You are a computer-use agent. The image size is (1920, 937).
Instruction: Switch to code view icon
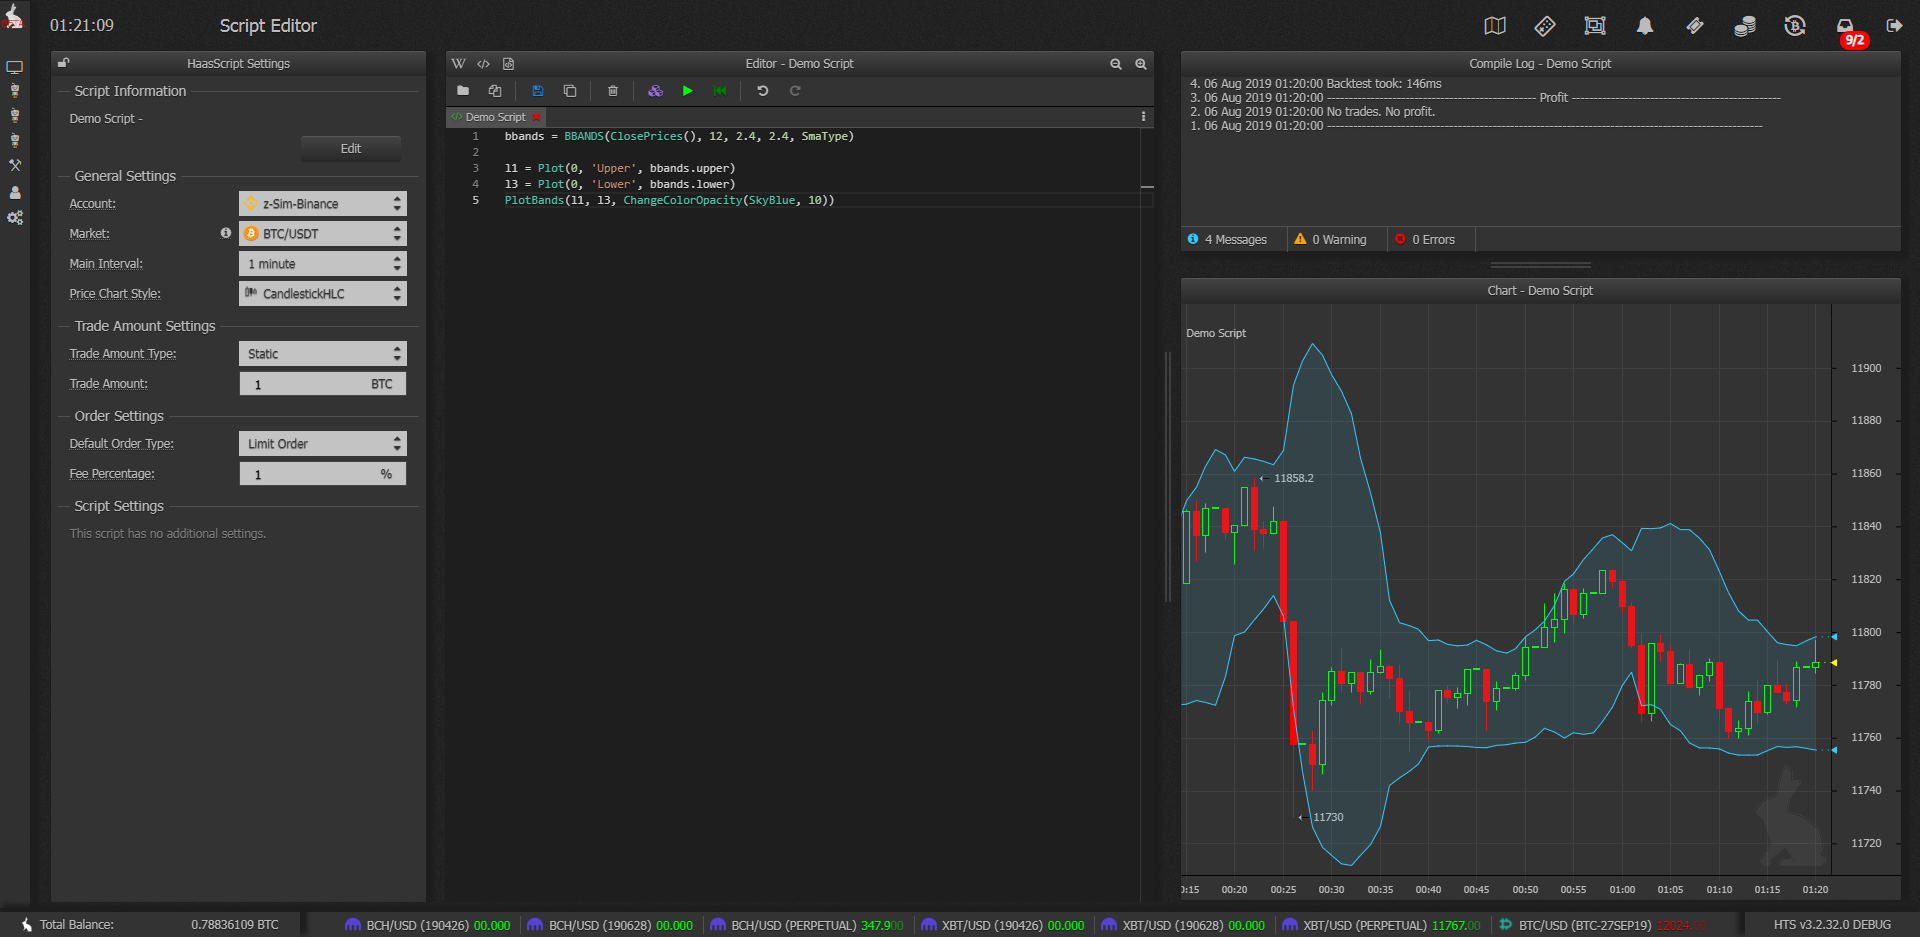[x=483, y=63]
